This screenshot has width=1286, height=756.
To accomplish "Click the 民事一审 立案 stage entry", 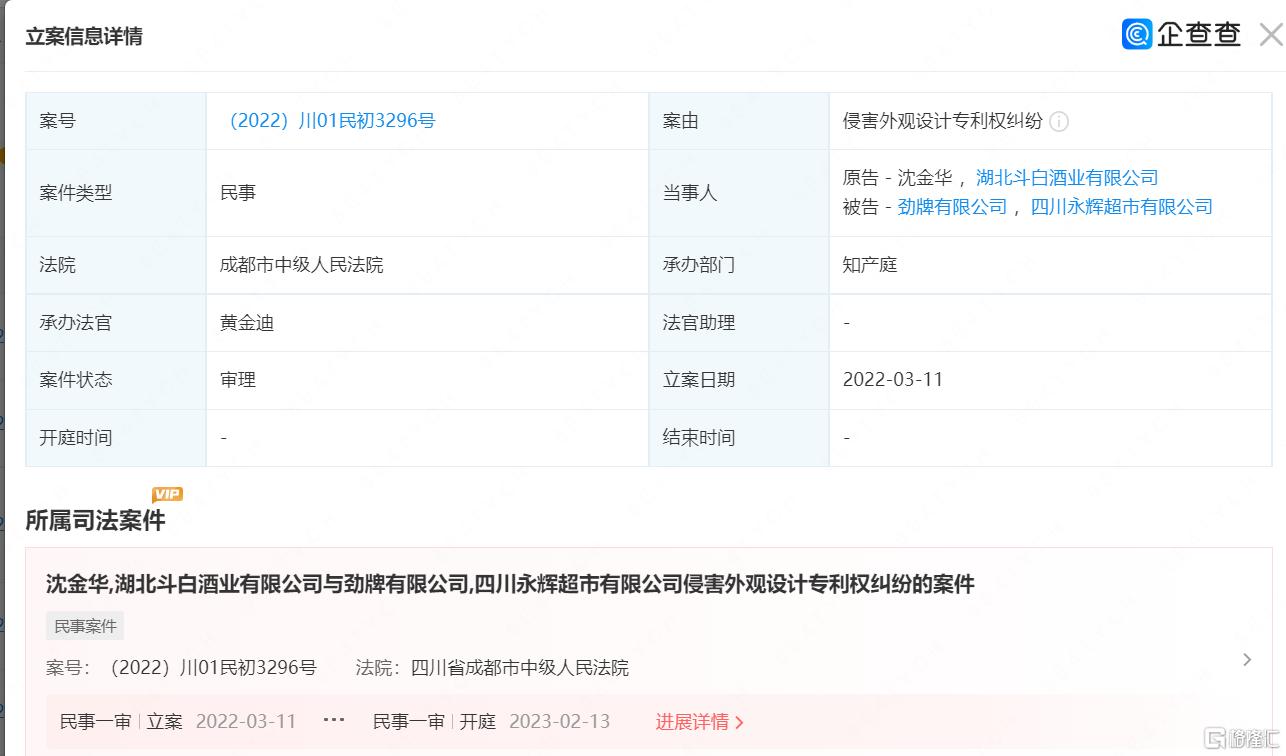I will click(x=178, y=722).
